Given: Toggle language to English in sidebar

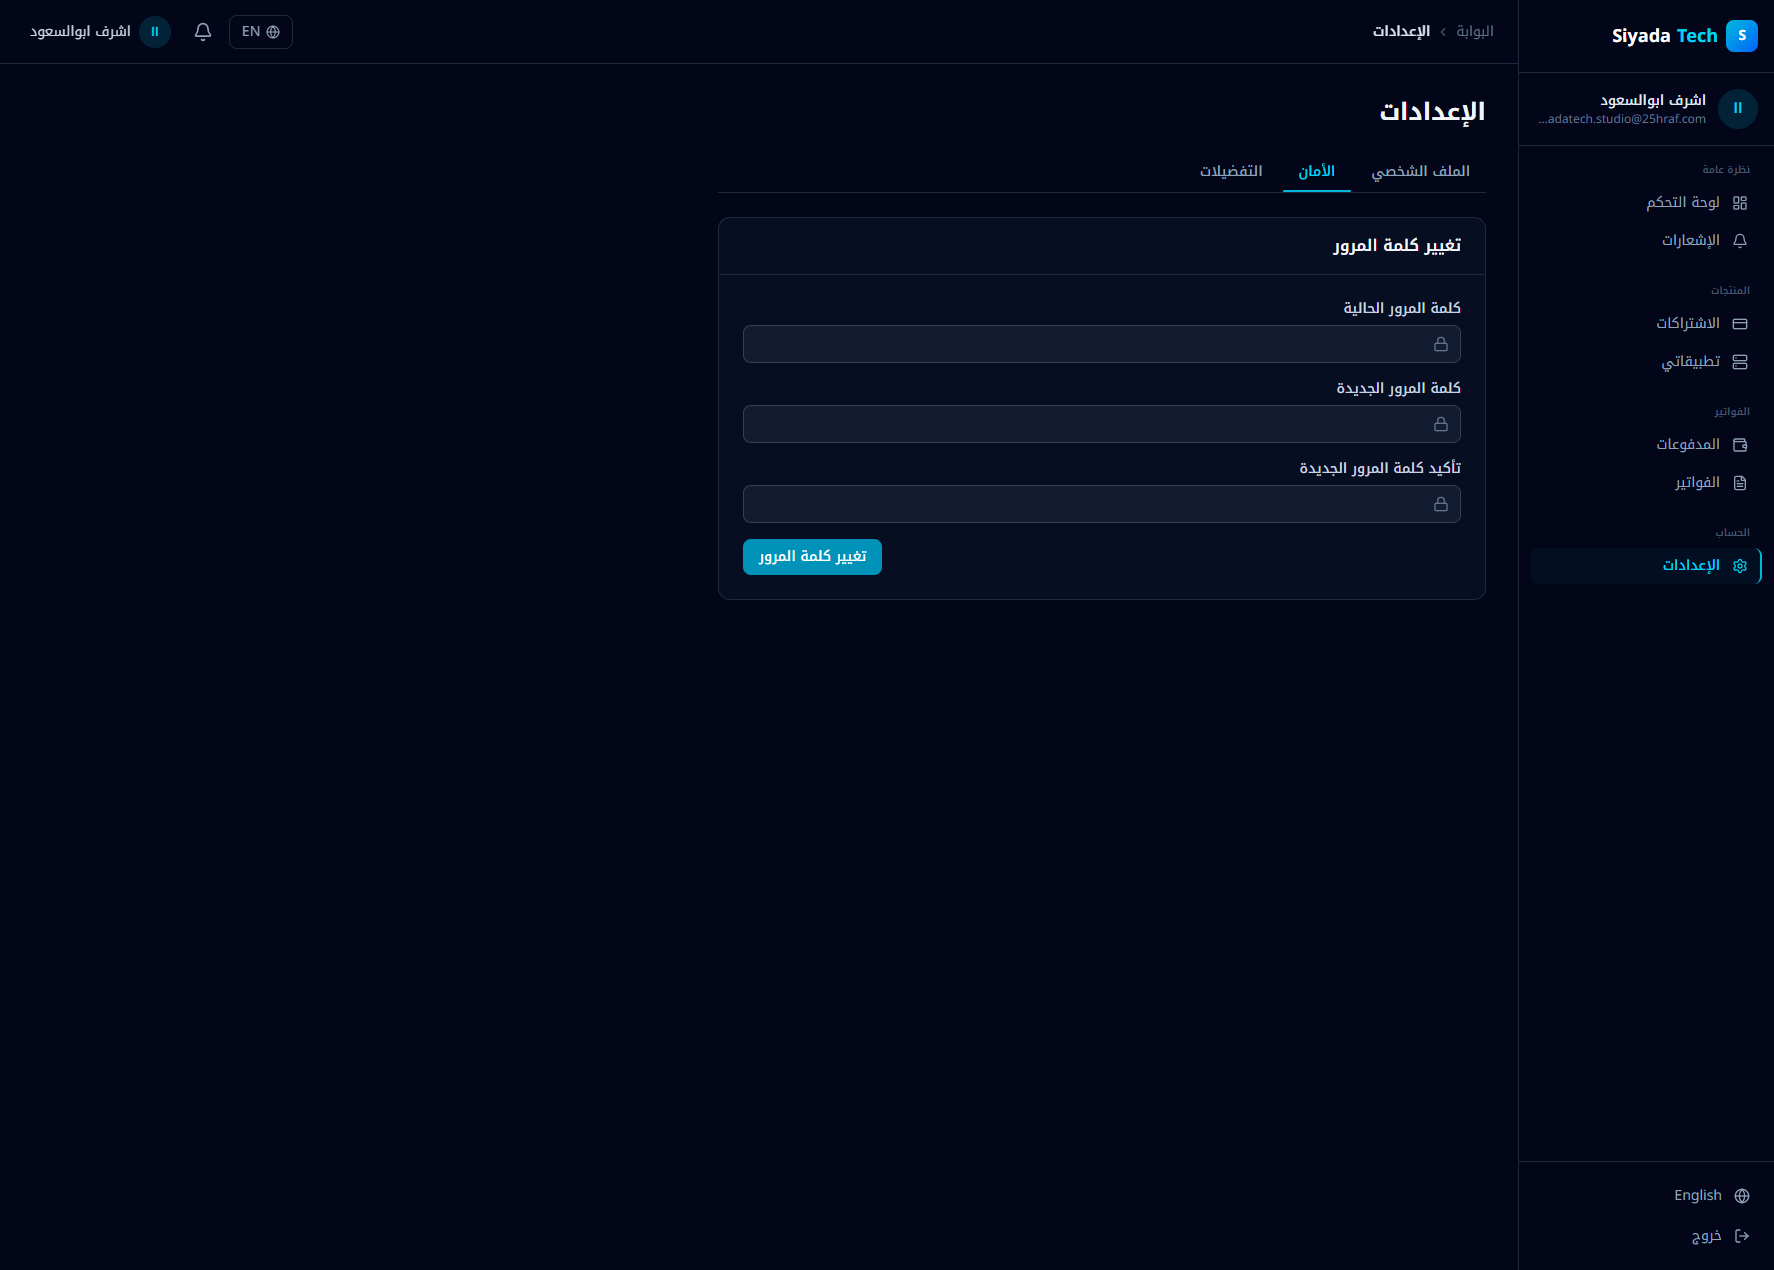Looking at the screenshot, I should 1711,1196.
